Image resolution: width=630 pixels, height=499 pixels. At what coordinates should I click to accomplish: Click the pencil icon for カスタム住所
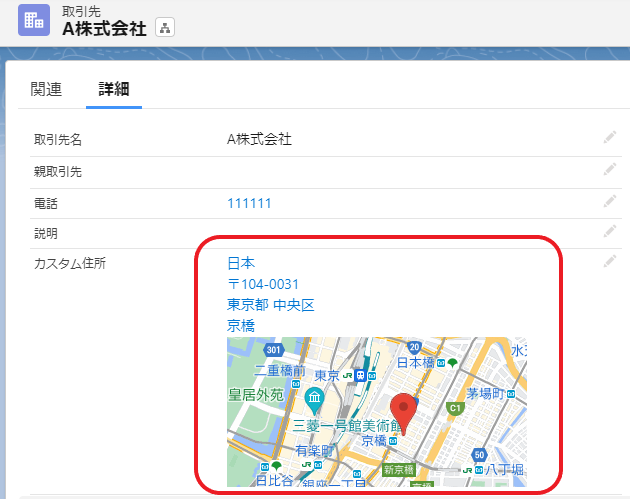(609, 263)
